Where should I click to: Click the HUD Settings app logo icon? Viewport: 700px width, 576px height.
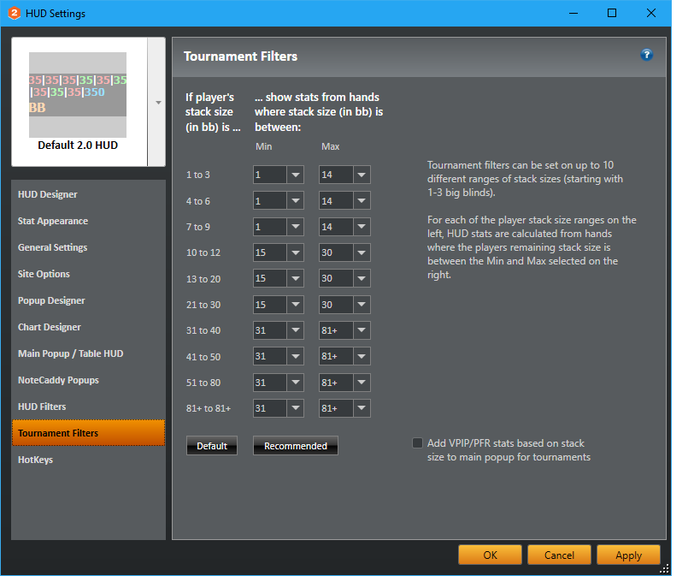coord(14,13)
